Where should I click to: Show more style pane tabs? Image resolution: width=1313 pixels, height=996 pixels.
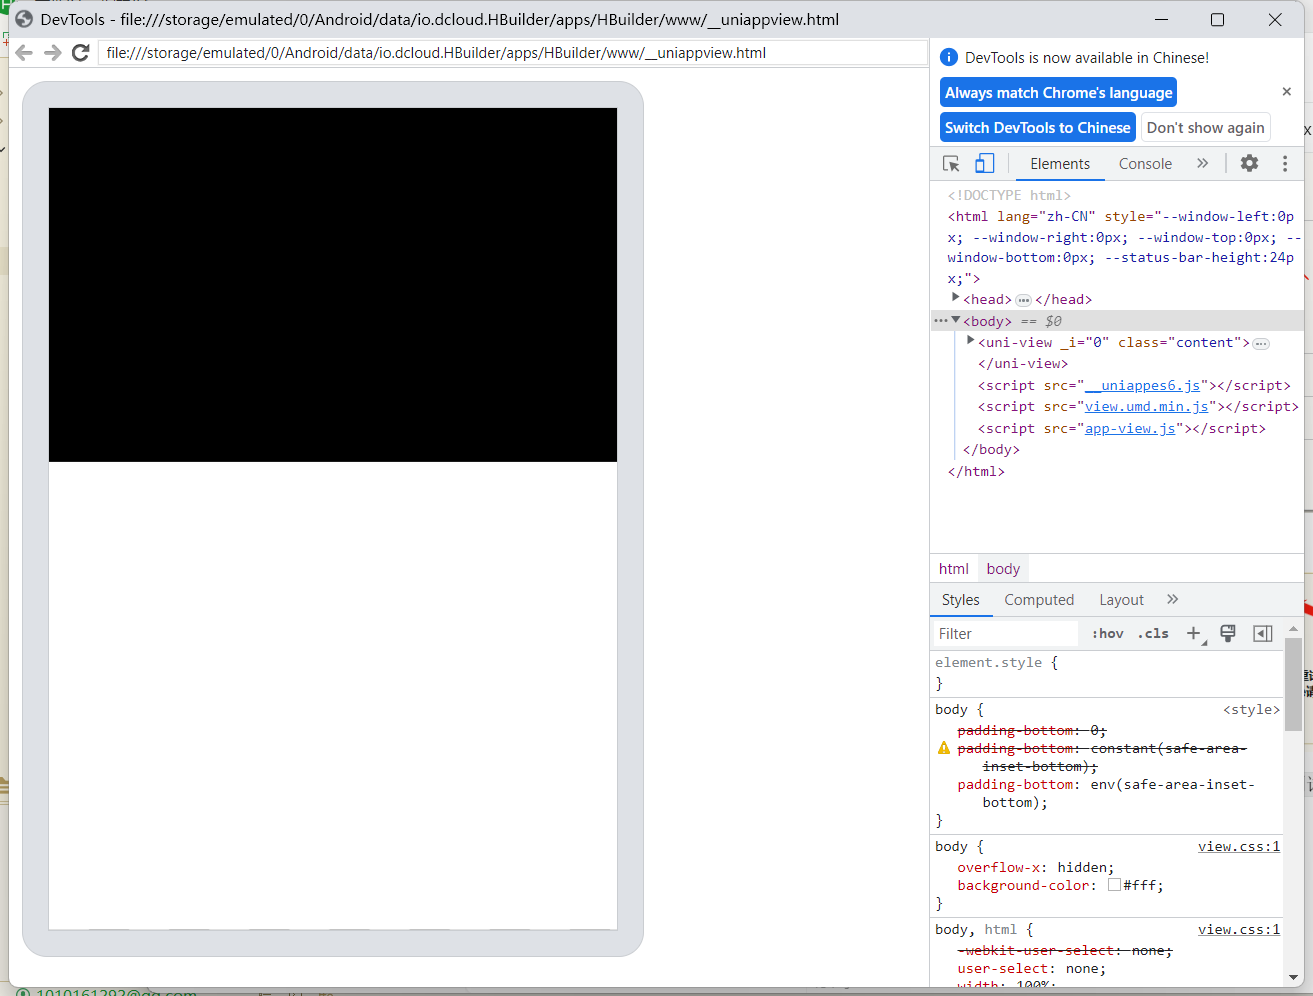1172,599
